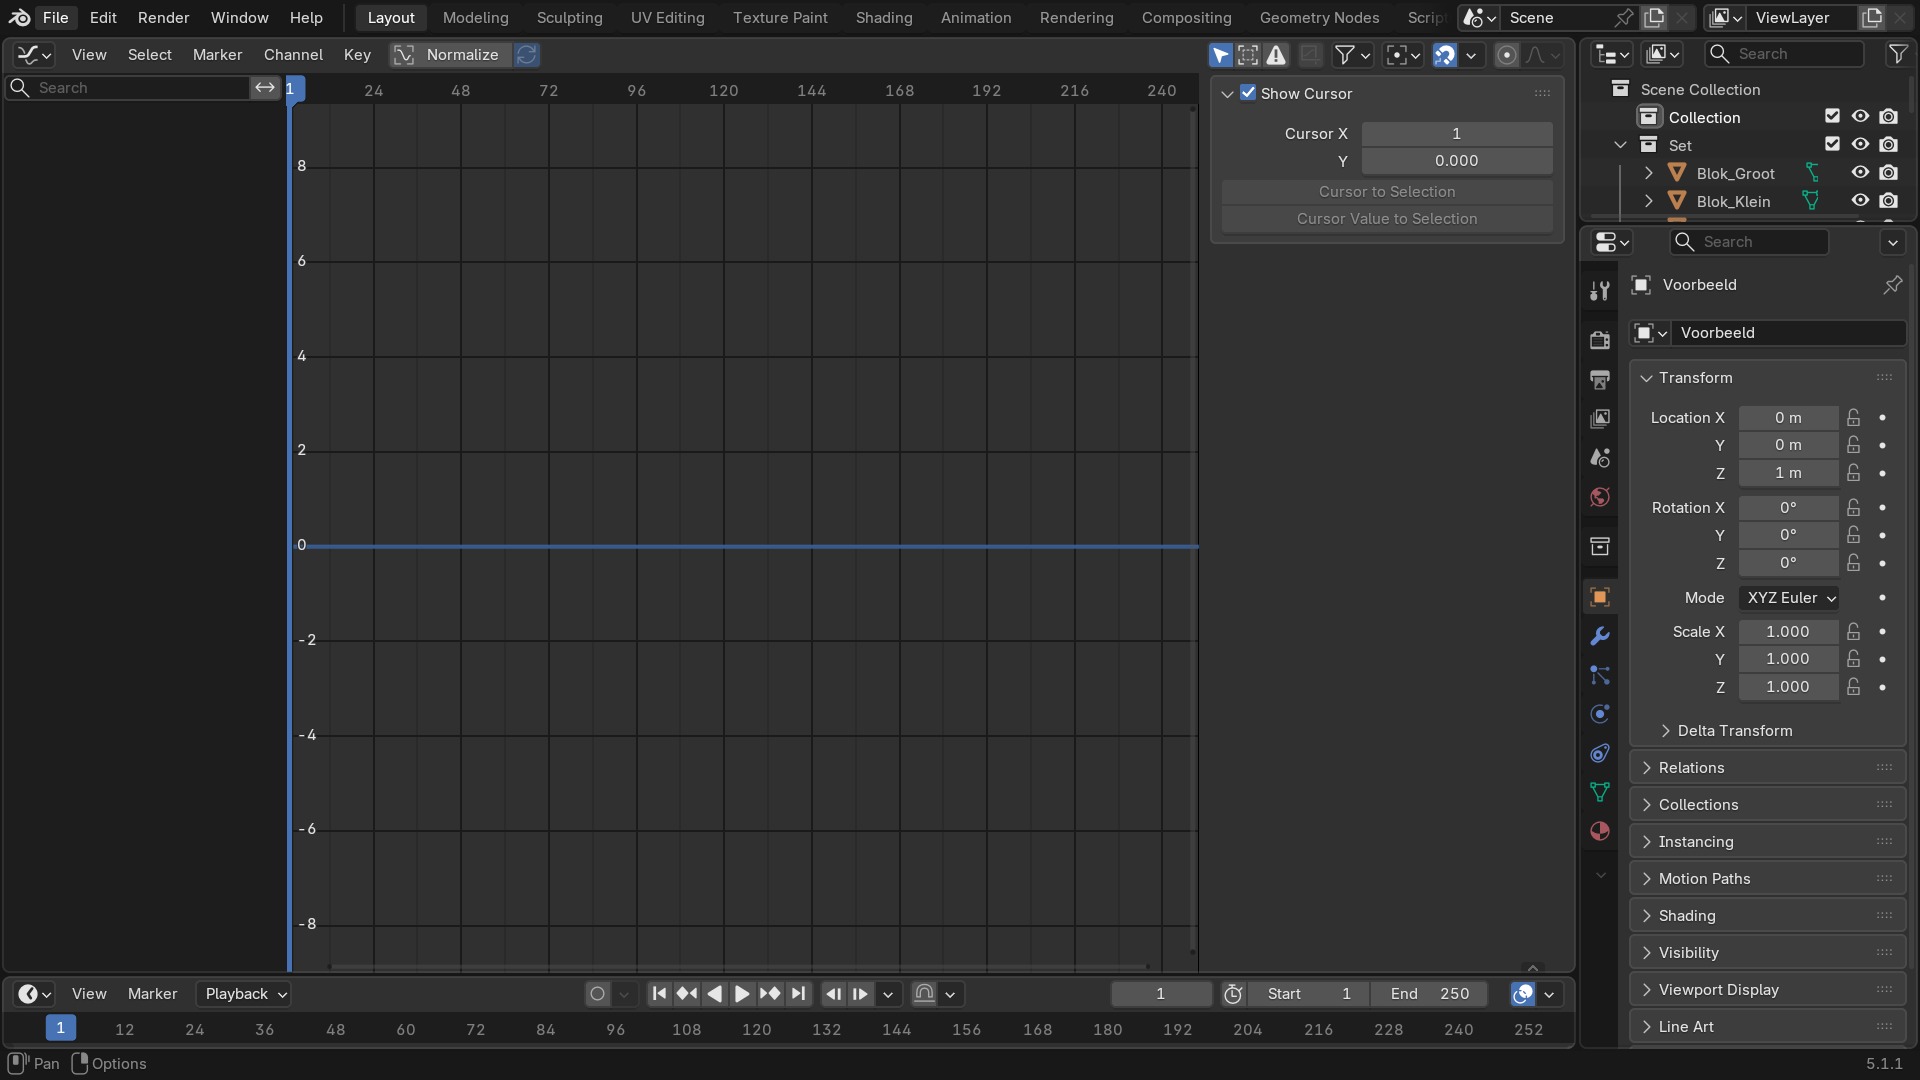
Task: Toggle the Show Cursor checkbox
Action: pyautogui.click(x=1248, y=93)
